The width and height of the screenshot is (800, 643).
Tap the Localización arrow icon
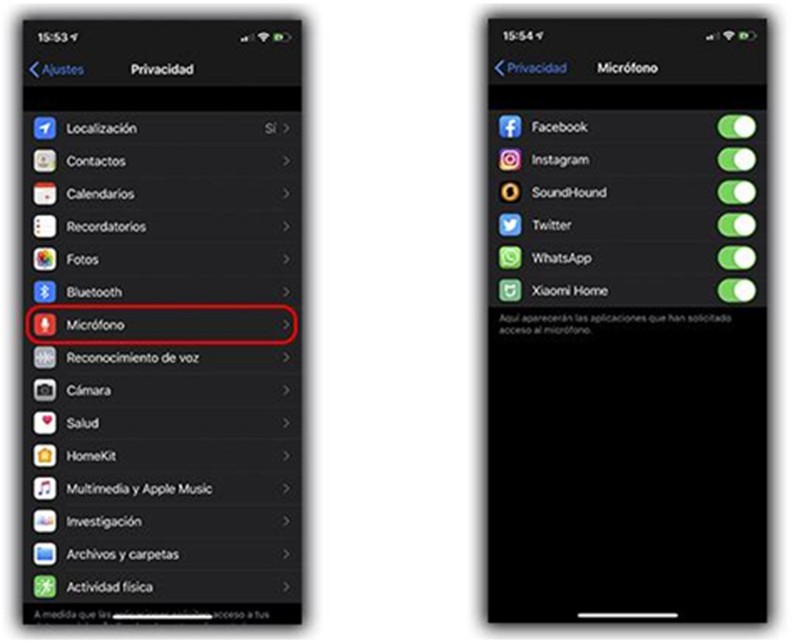click(45, 128)
